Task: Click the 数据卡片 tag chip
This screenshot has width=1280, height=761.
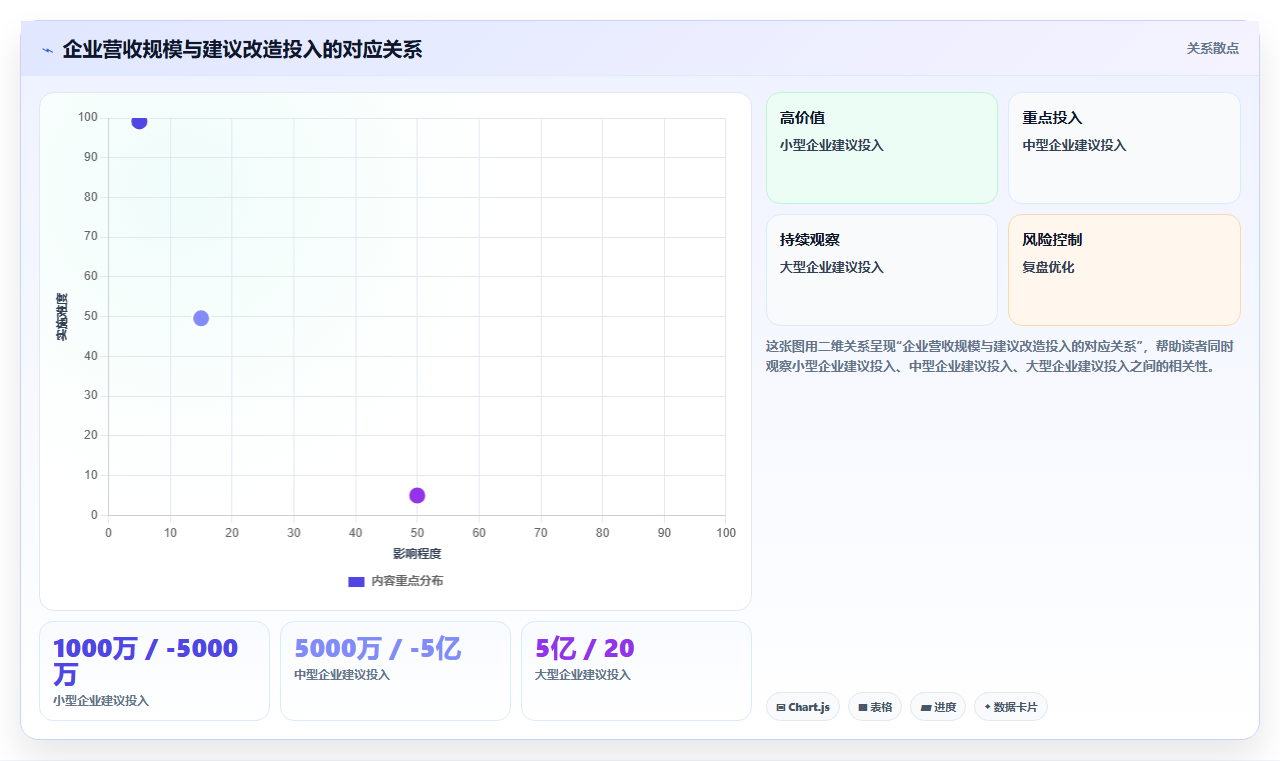Action: [x=1011, y=707]
